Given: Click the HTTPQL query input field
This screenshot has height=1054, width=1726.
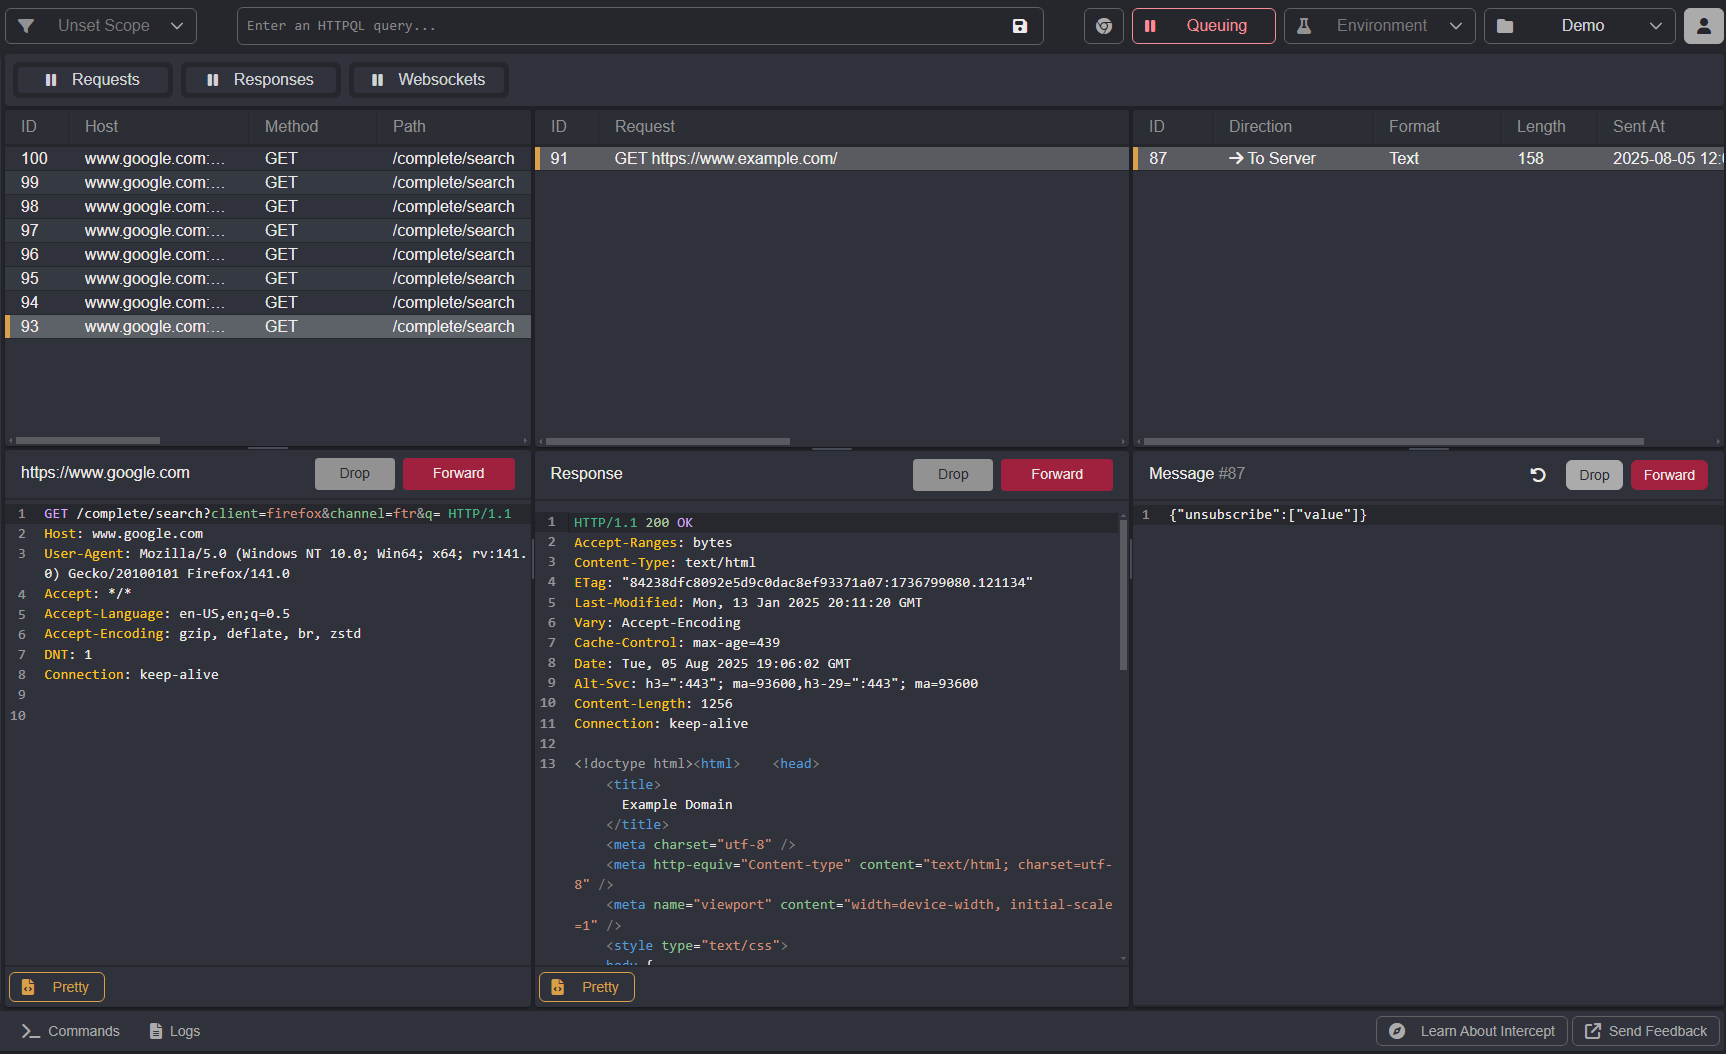Looking at the screenshot, I should point(620,26).
